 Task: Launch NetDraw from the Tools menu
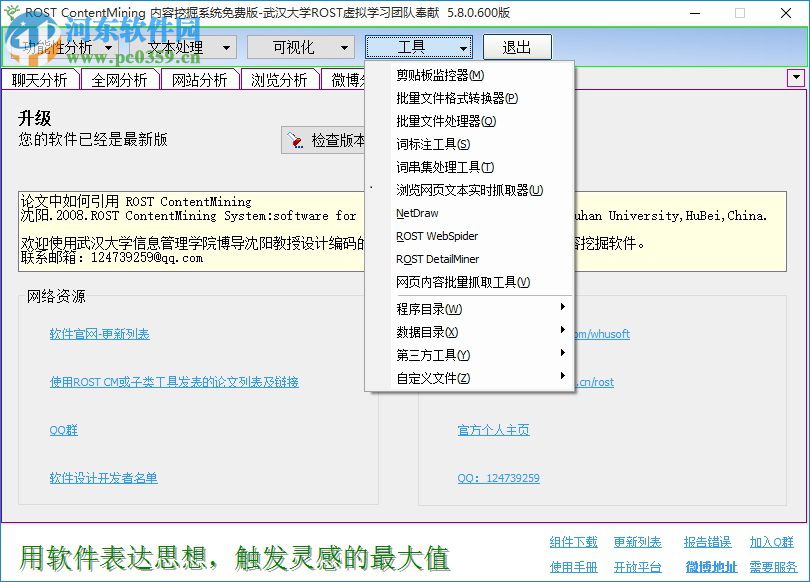click(415, 212)
